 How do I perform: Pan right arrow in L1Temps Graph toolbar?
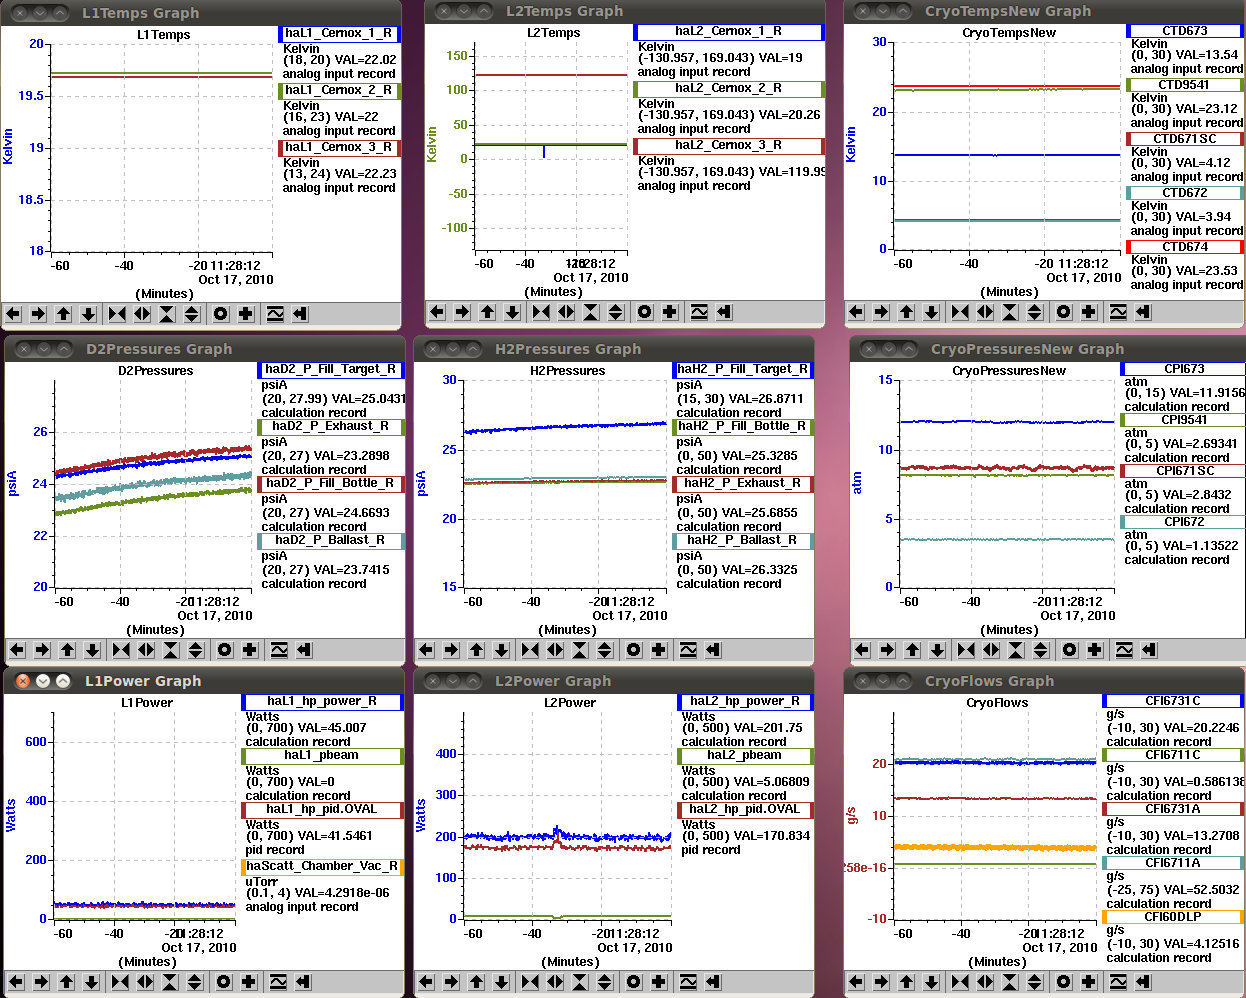pyautogui.click(x=38, y=314)
